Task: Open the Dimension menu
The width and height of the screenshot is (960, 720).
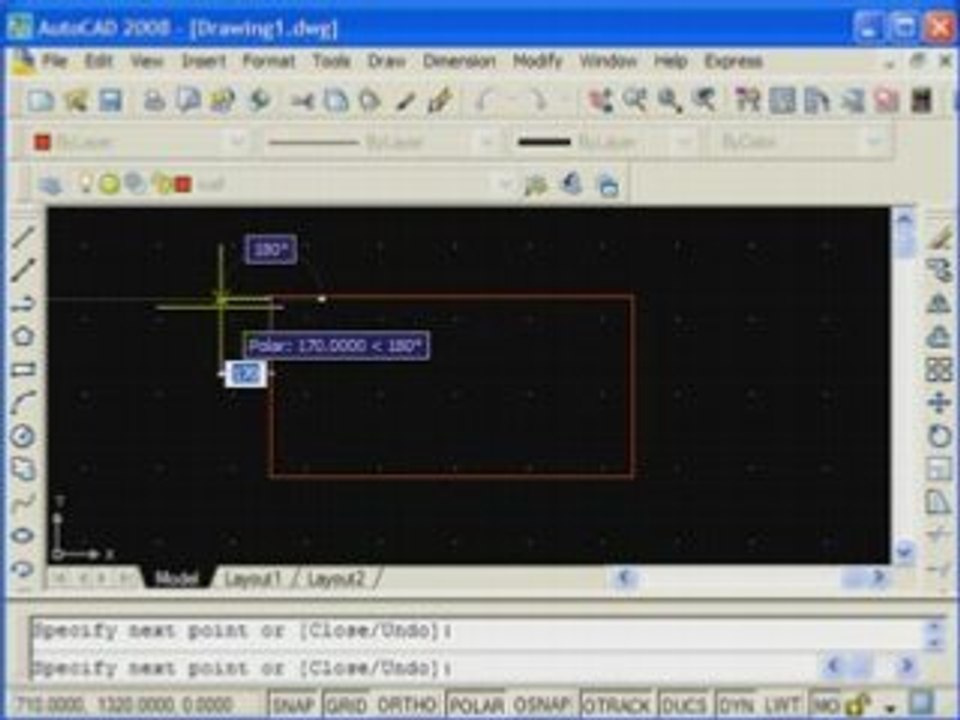Action: click(459, 61)
